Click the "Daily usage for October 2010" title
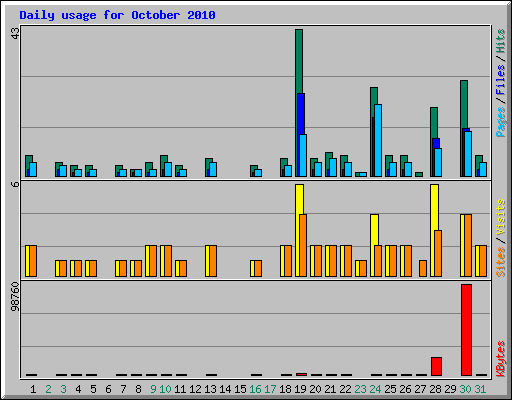Image resolution: width=512 pixels, height=400 pixels. [x=117, y=15]
